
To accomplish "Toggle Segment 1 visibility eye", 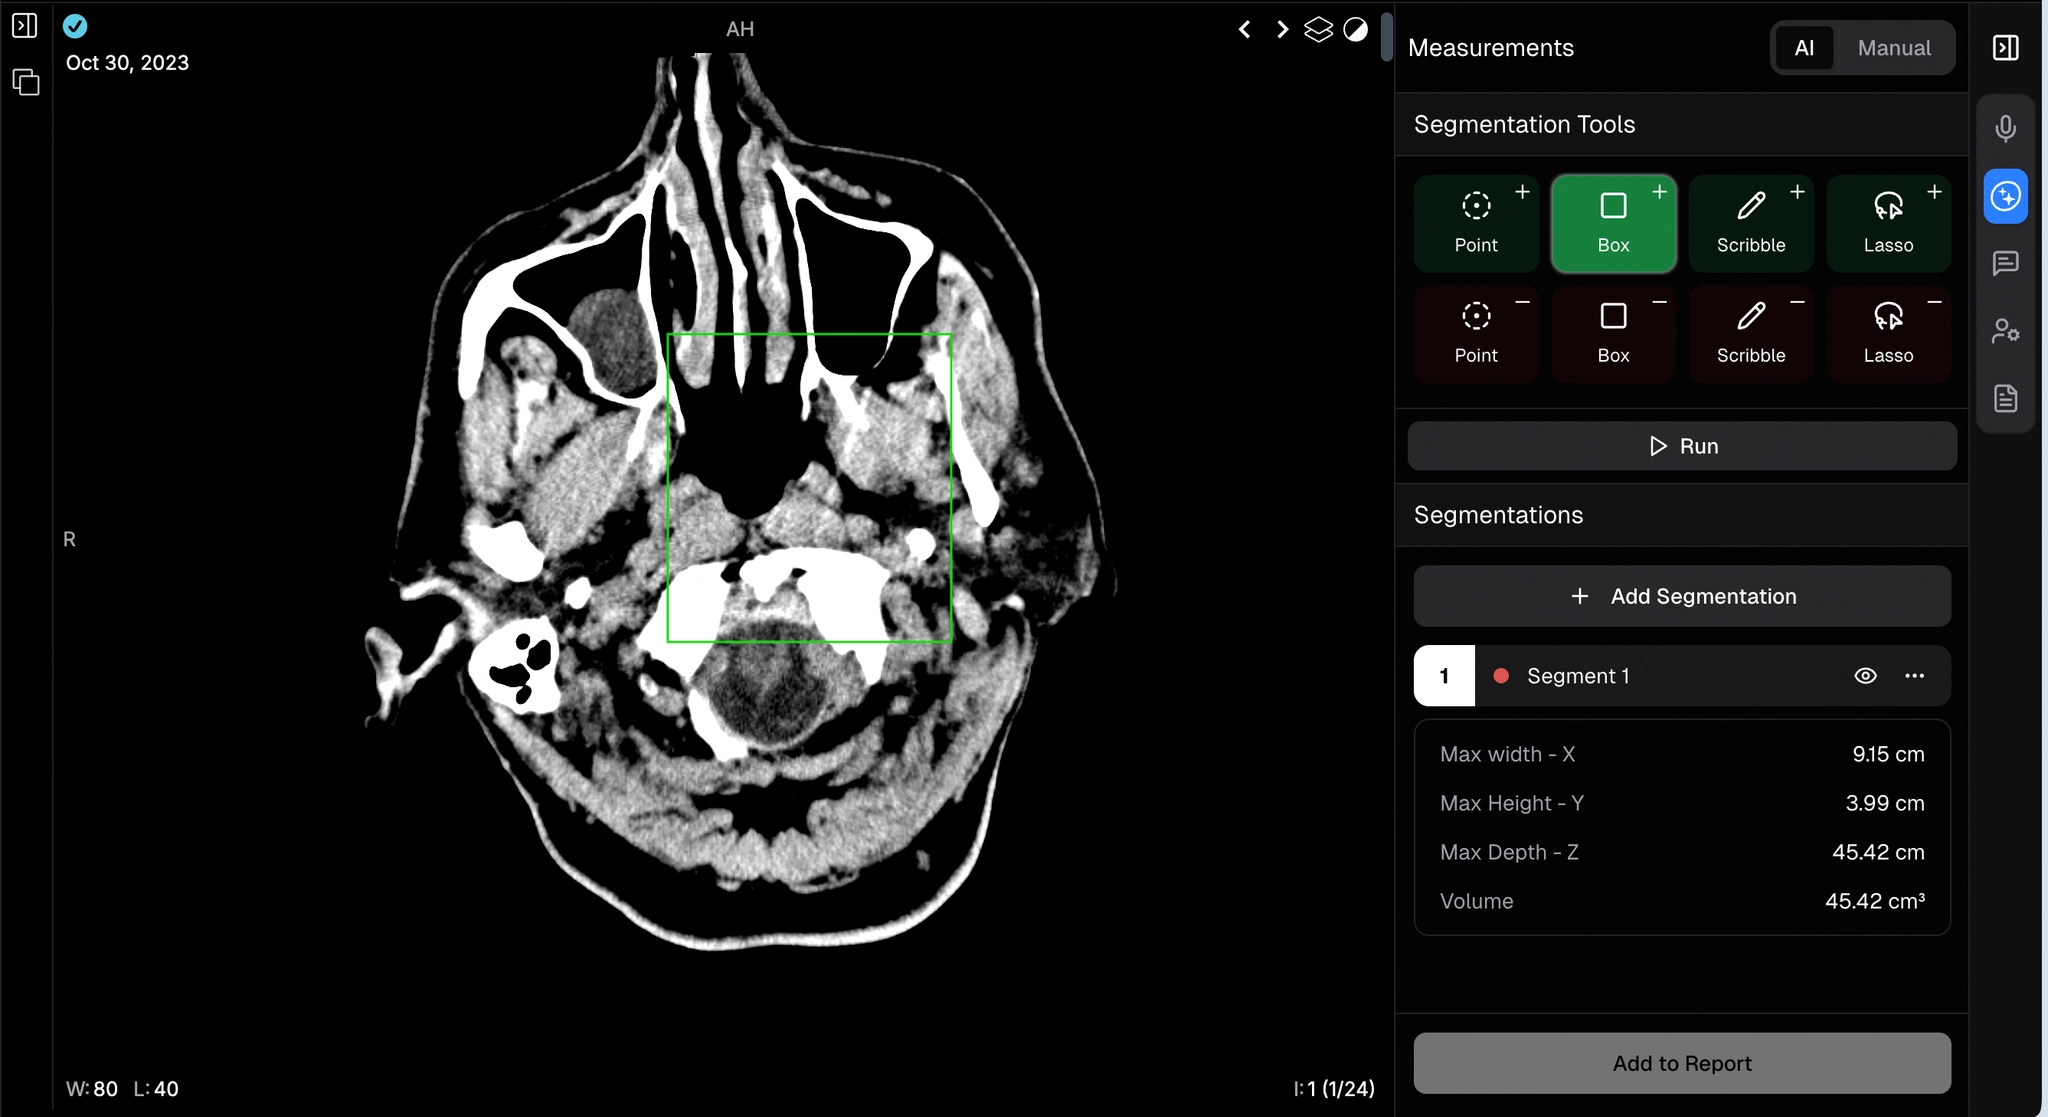I will tap(1865, 676).
